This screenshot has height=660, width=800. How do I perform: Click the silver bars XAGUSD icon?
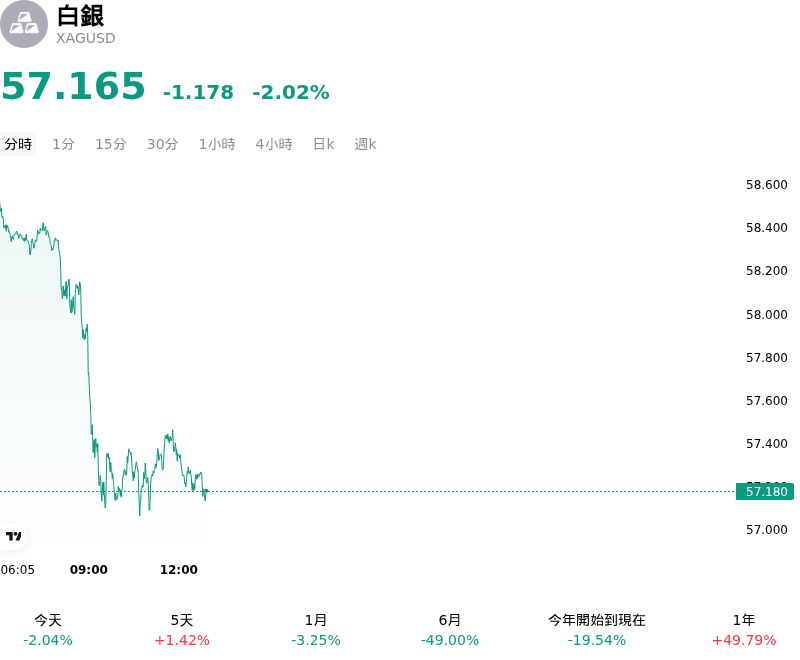pos(23,24)
